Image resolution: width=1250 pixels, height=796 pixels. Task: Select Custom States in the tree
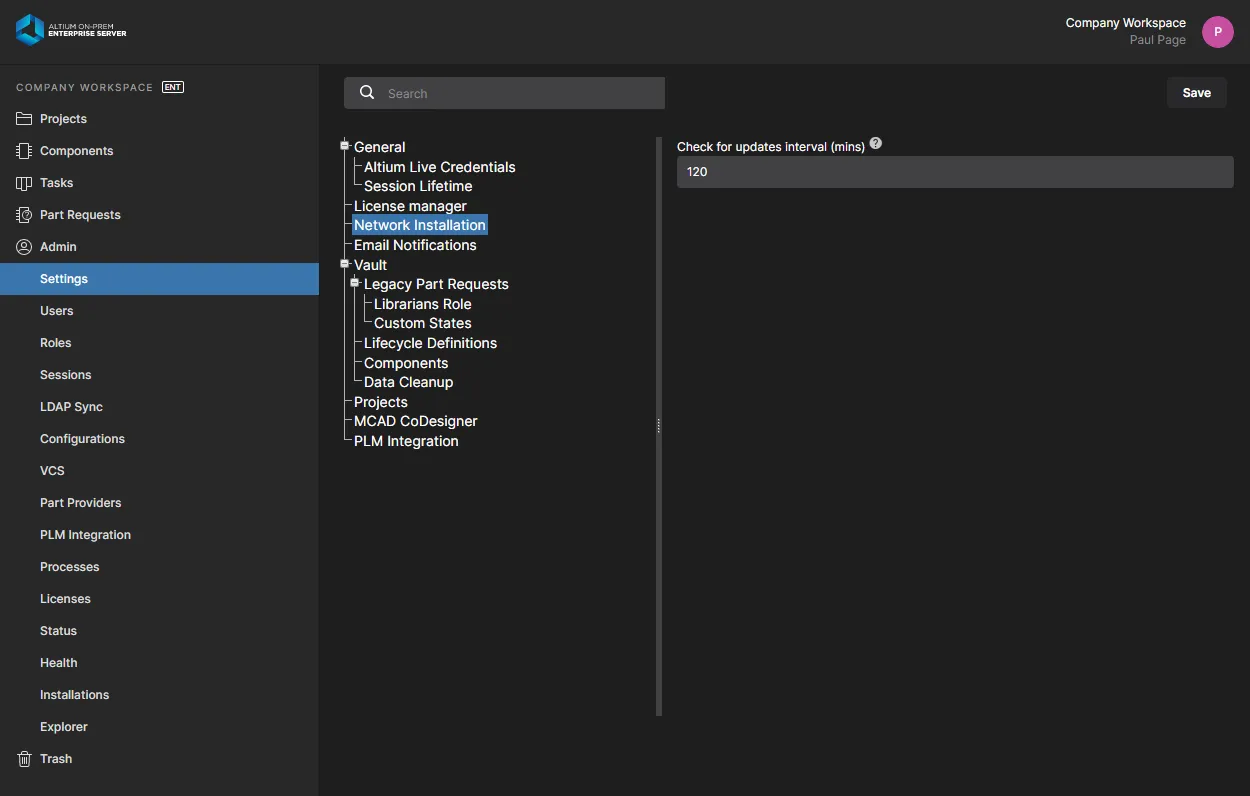(423, 323)
